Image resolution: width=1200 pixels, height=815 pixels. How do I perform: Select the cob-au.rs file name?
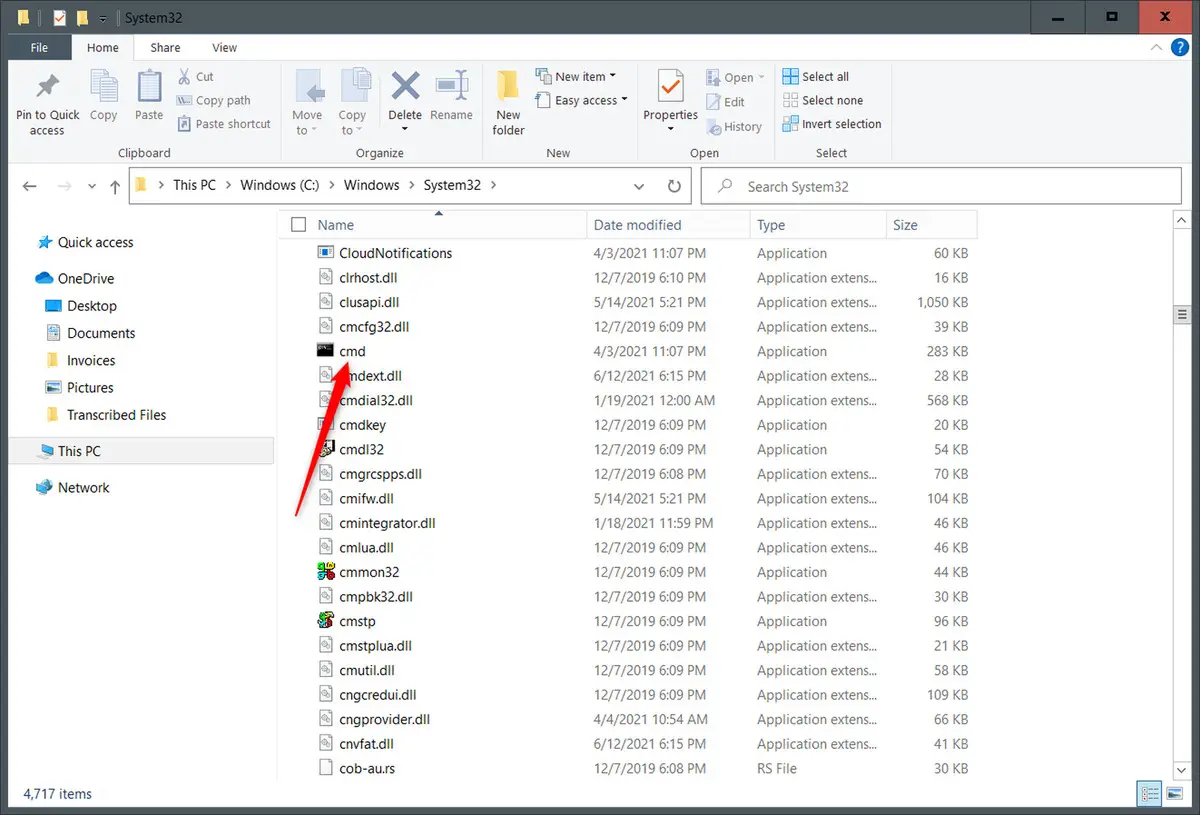pyautogui.click(x=367, y=768)
